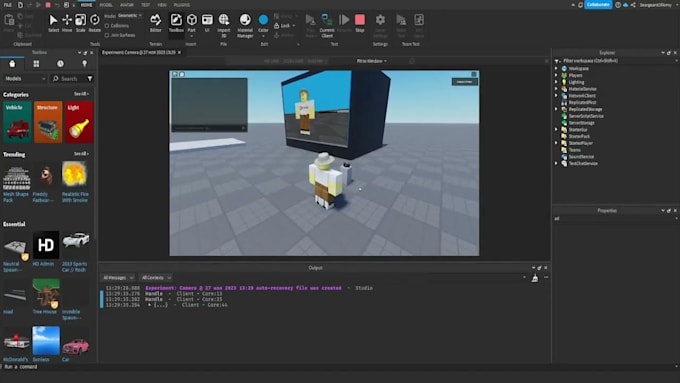The height and width of the screenshot is (383, 680).
Task: Switch to the MODEL ribbon tab
Action: pos(106,5)
